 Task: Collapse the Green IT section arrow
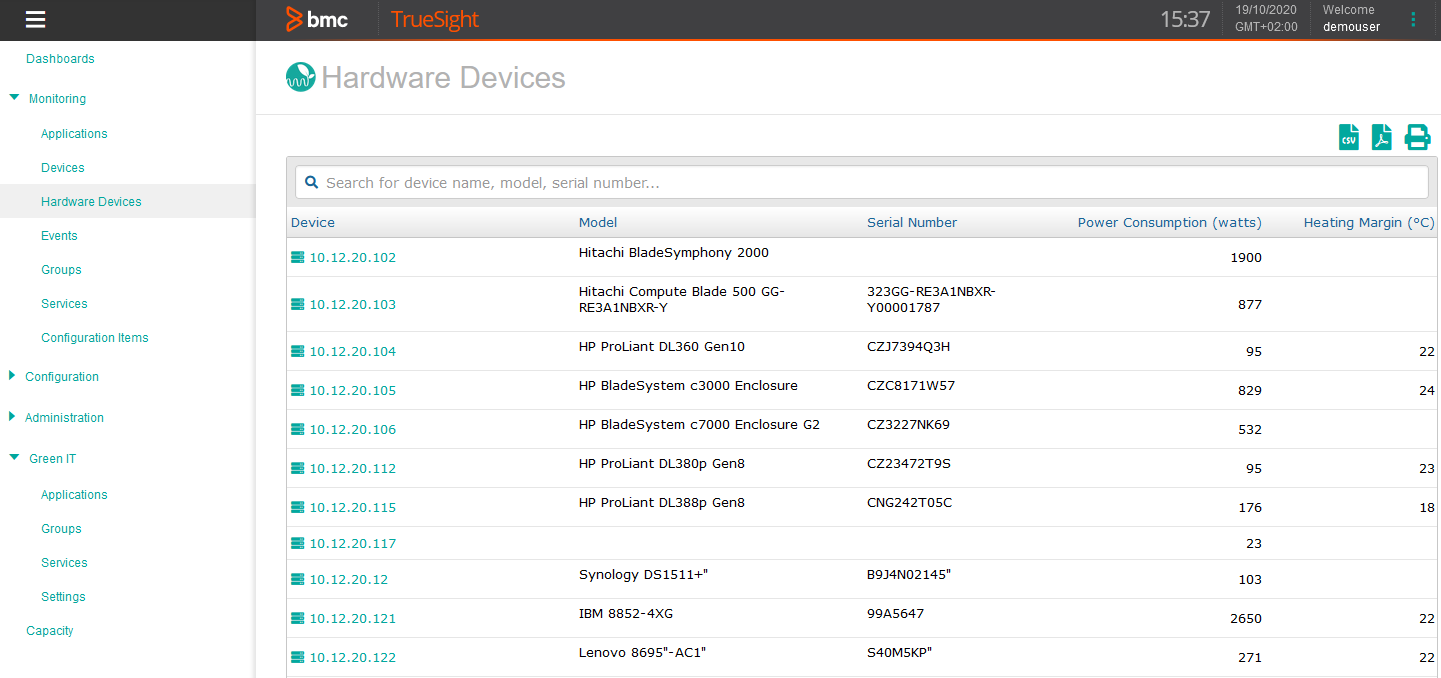click(x=14, y=458)
